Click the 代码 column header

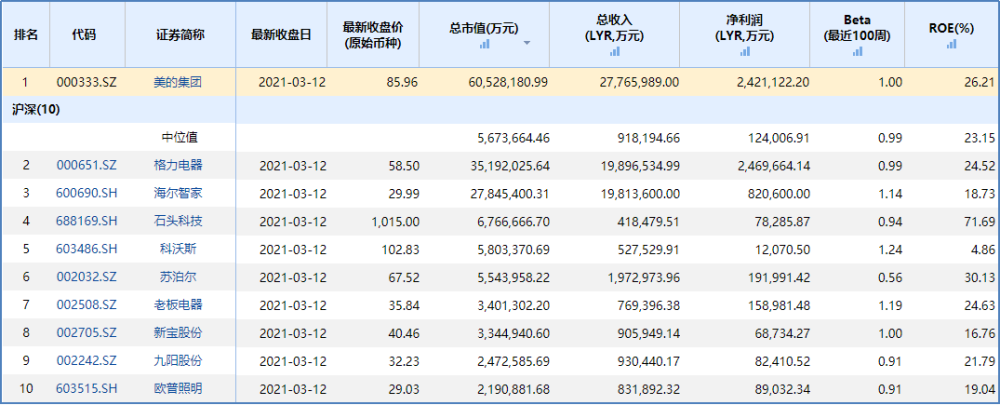tap(87, 34)
